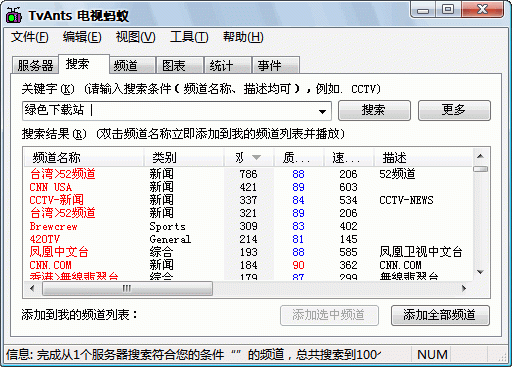Select the 420TV channel
Image resolution: width=512 pixels, height=367 pixels.
click(45, 239)
